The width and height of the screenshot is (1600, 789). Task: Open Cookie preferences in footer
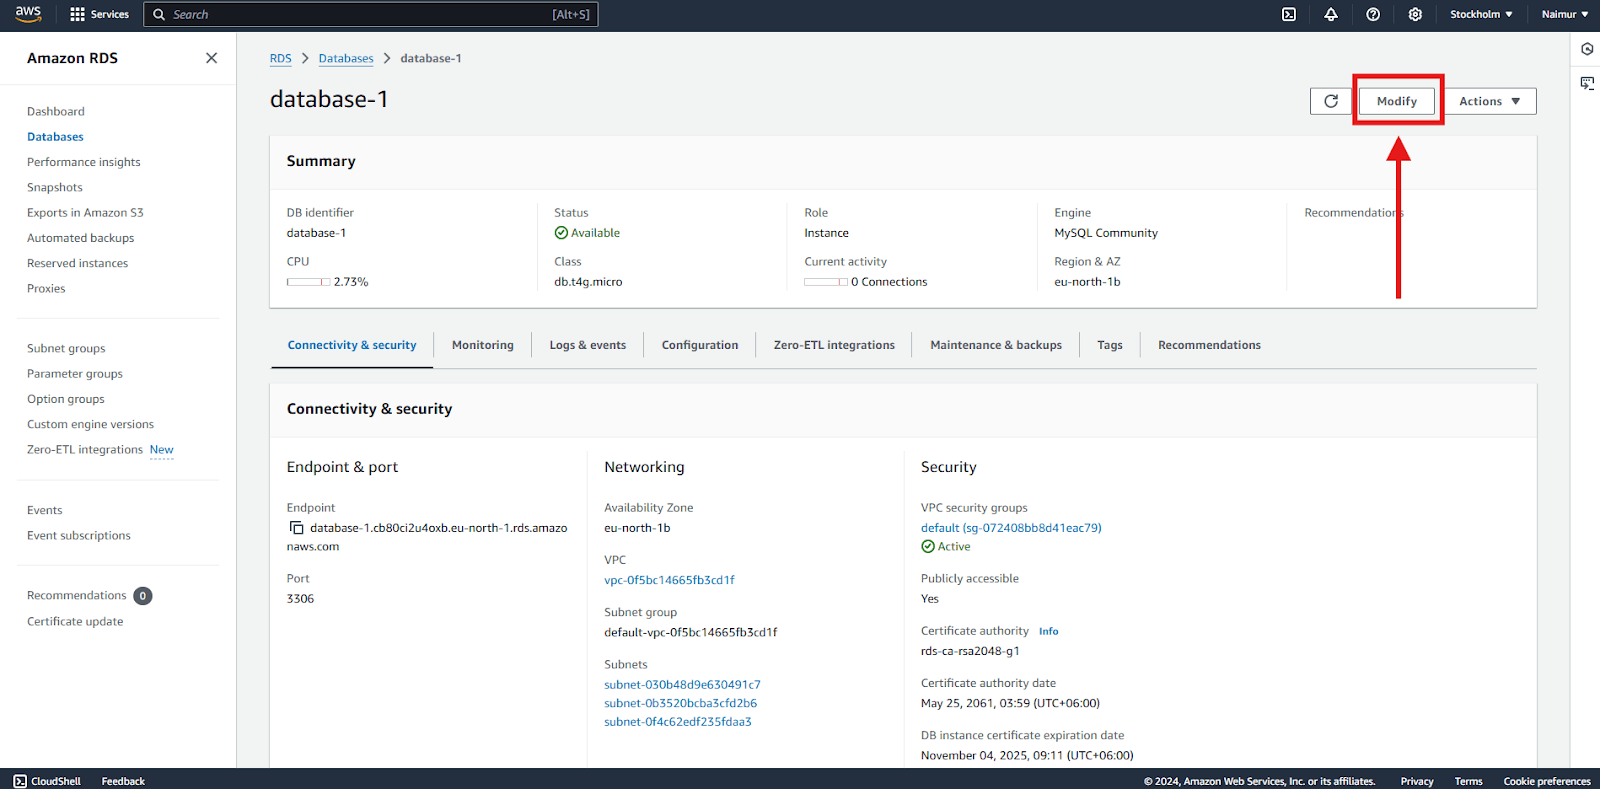[x=1547, y=781]
